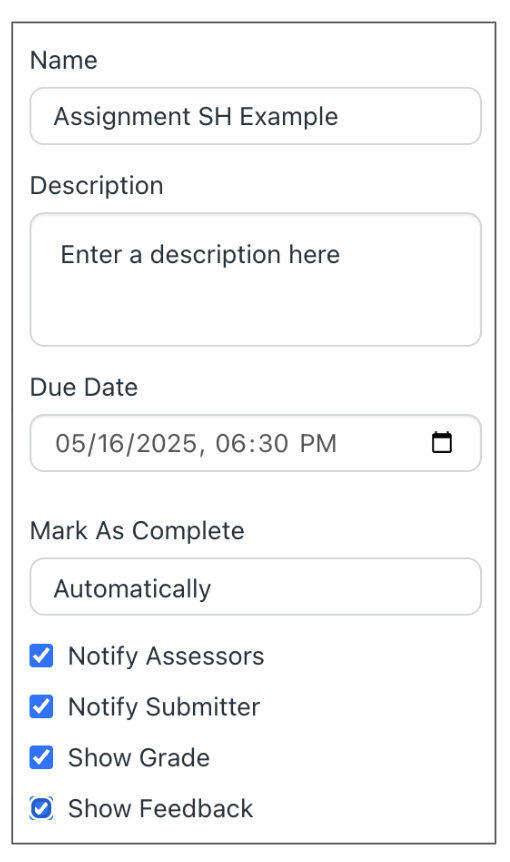510x862 pixels.
Task: Toggle the Notify Submitter checkbox
Action: pyautogui.click(x=41, y=706)
